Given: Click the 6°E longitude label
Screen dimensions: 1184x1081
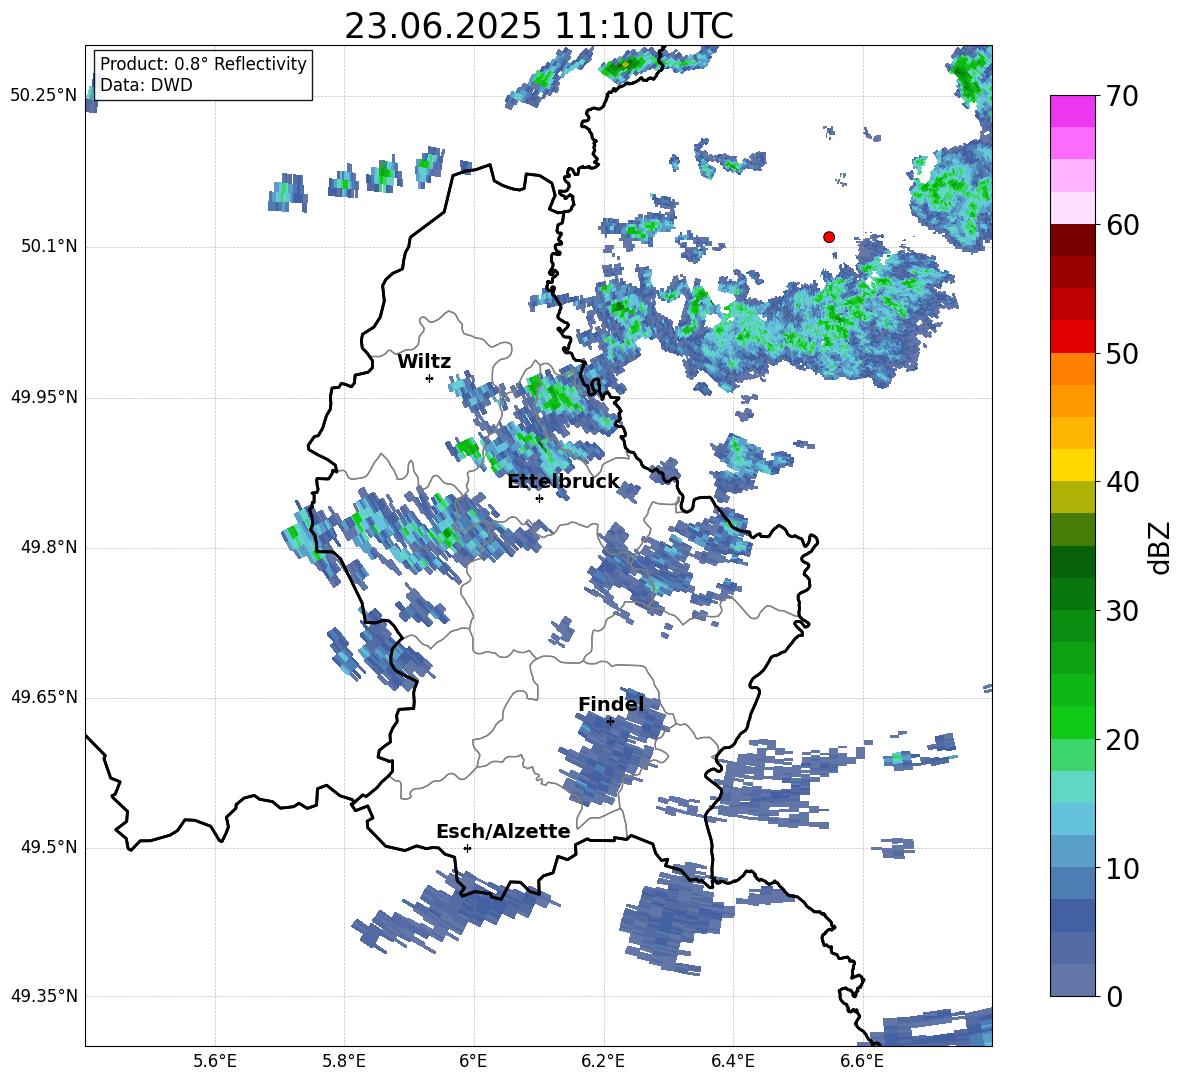Looking at the screenshot, I should [x=473, y=1061].
